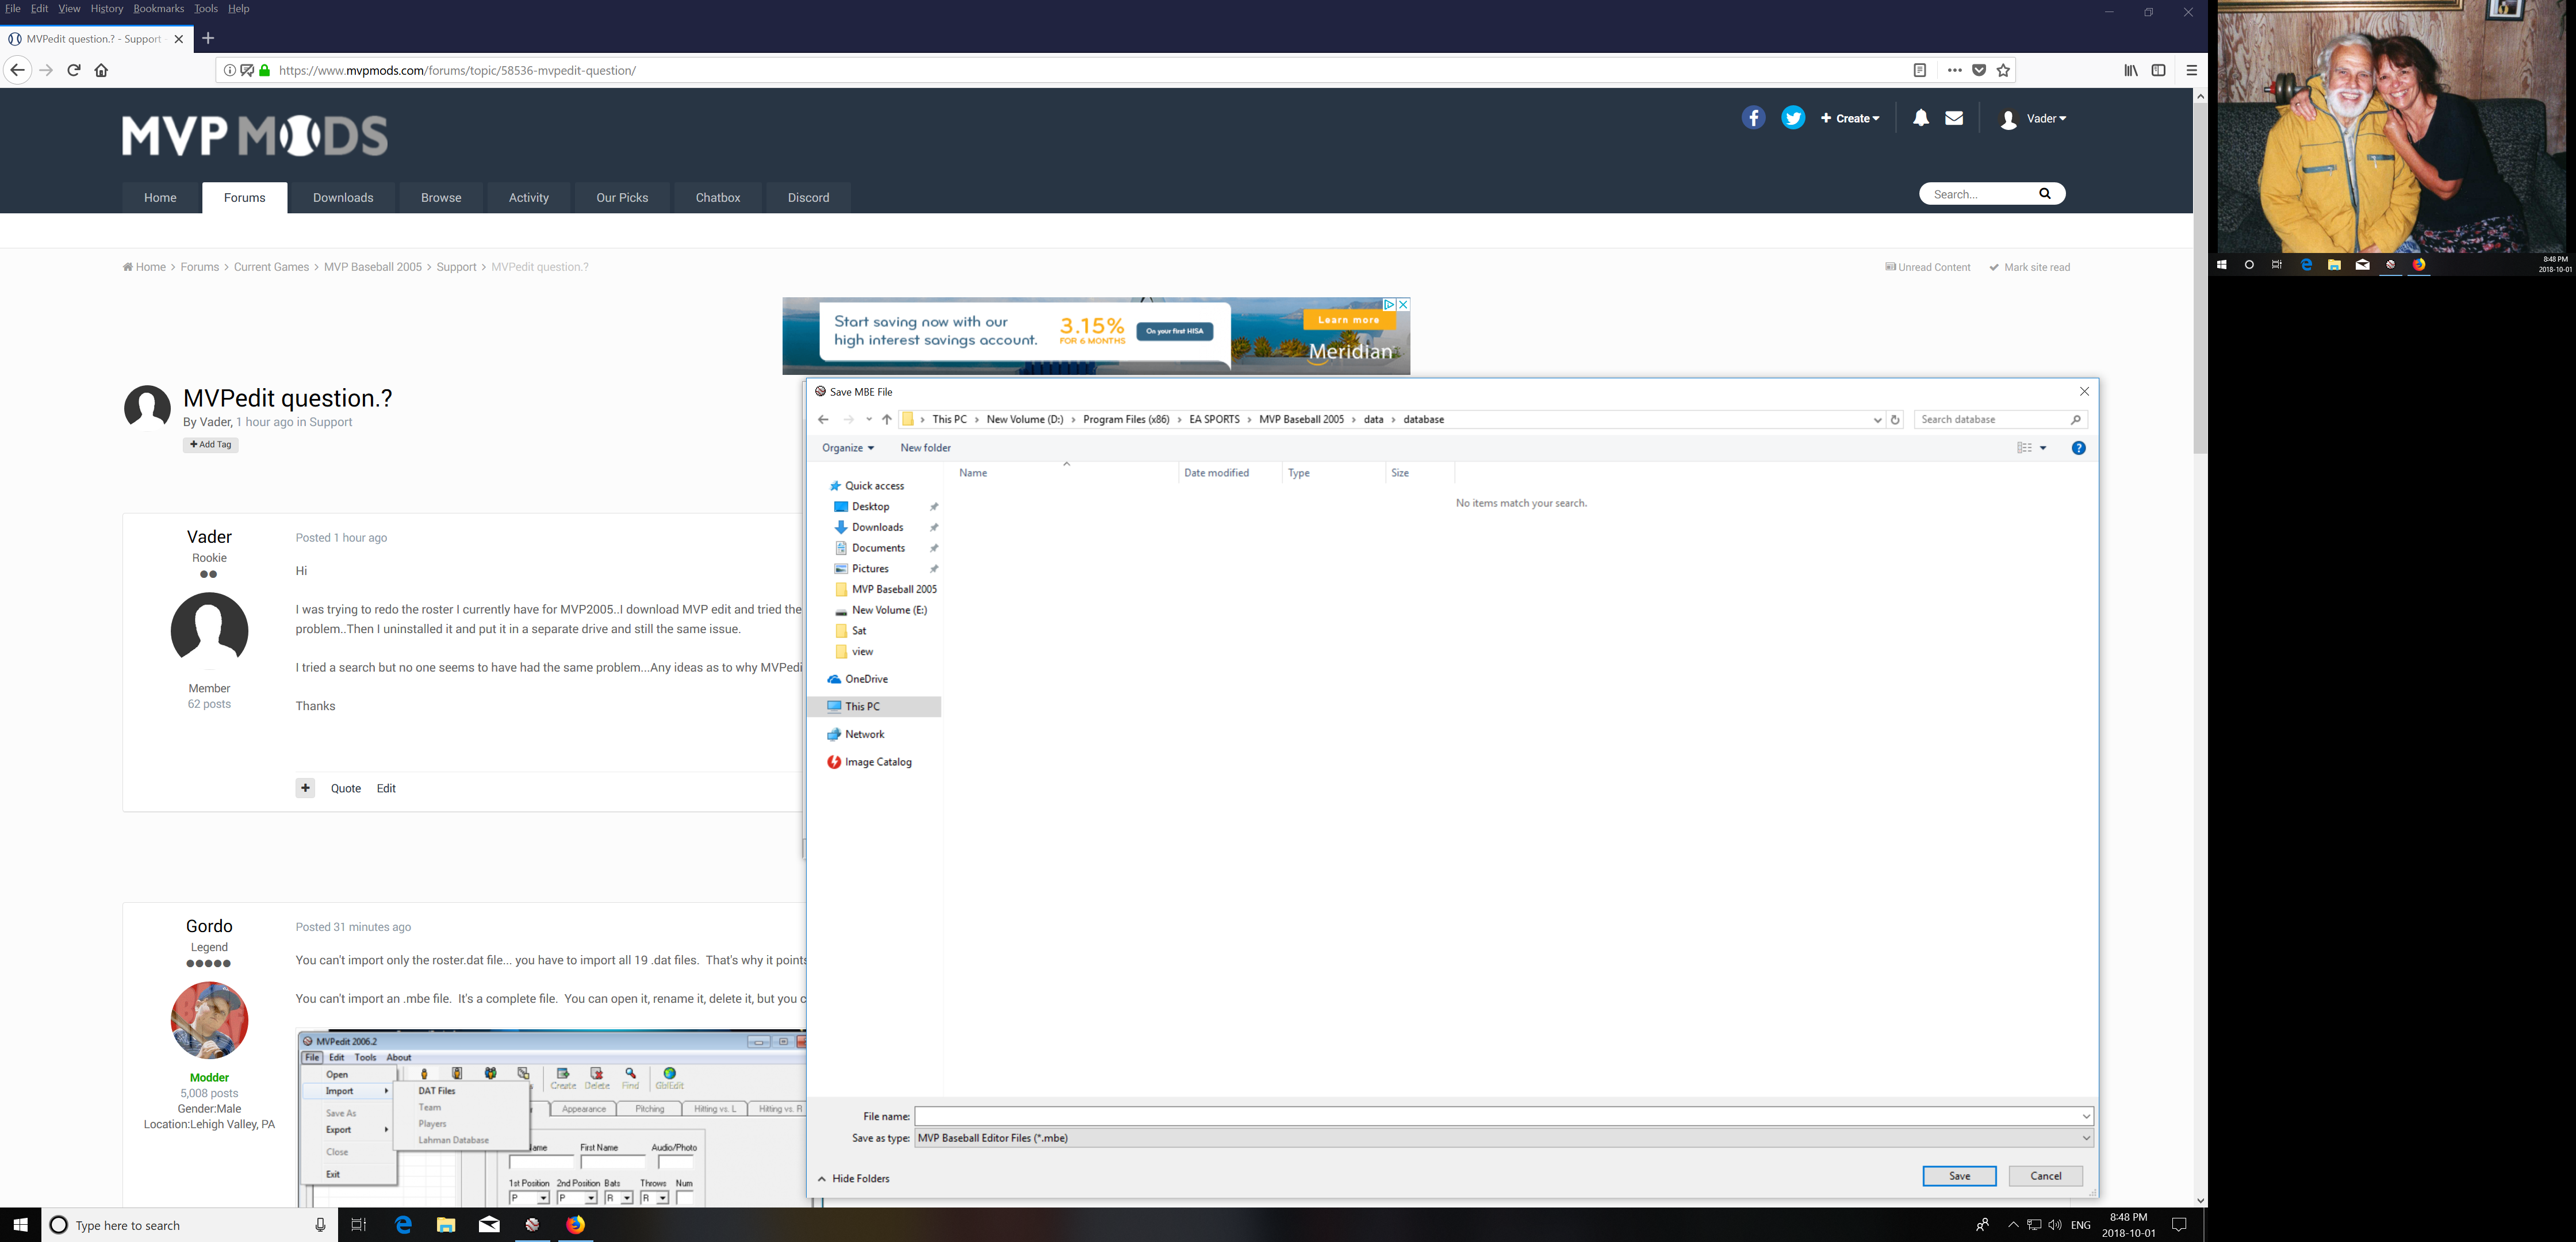Open the Pocket save icon in address bar

tap(1979, 70)
